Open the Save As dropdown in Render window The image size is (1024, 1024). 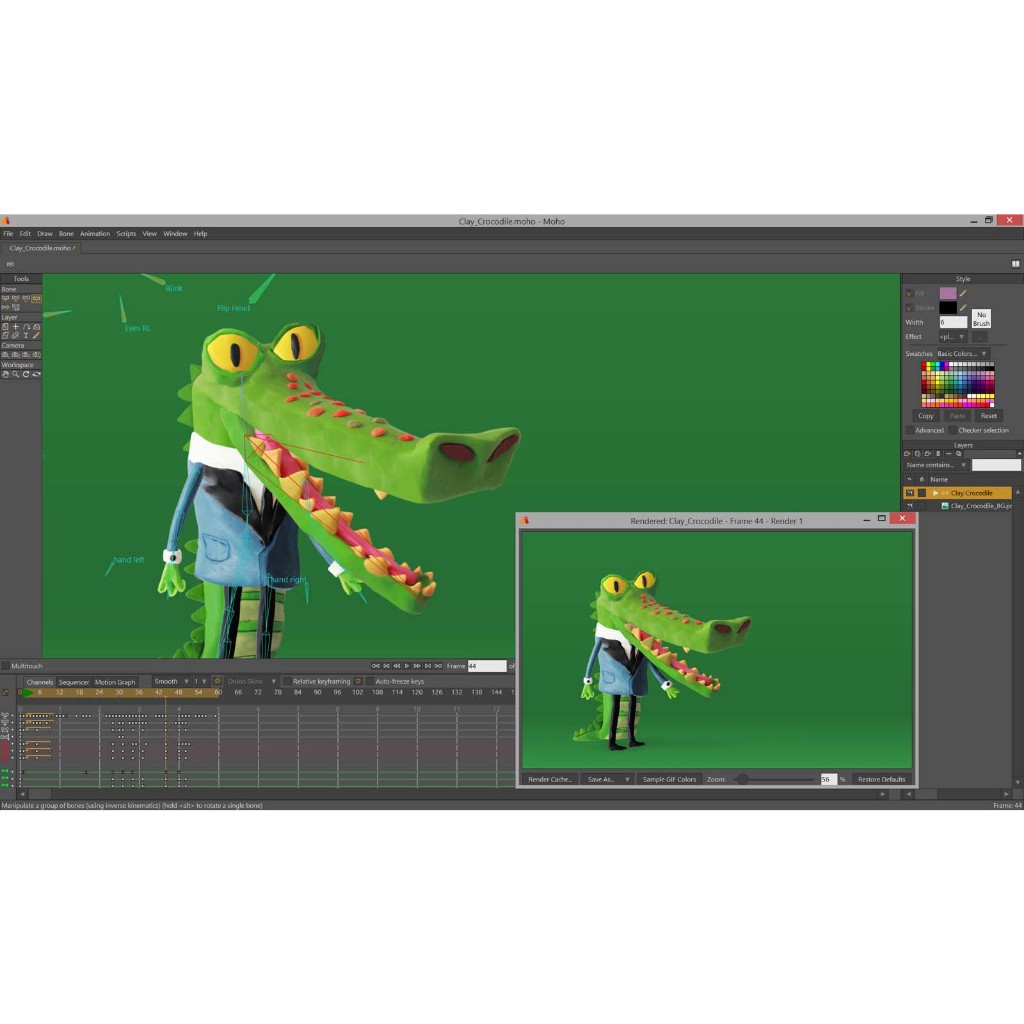(x=608, y=779)
